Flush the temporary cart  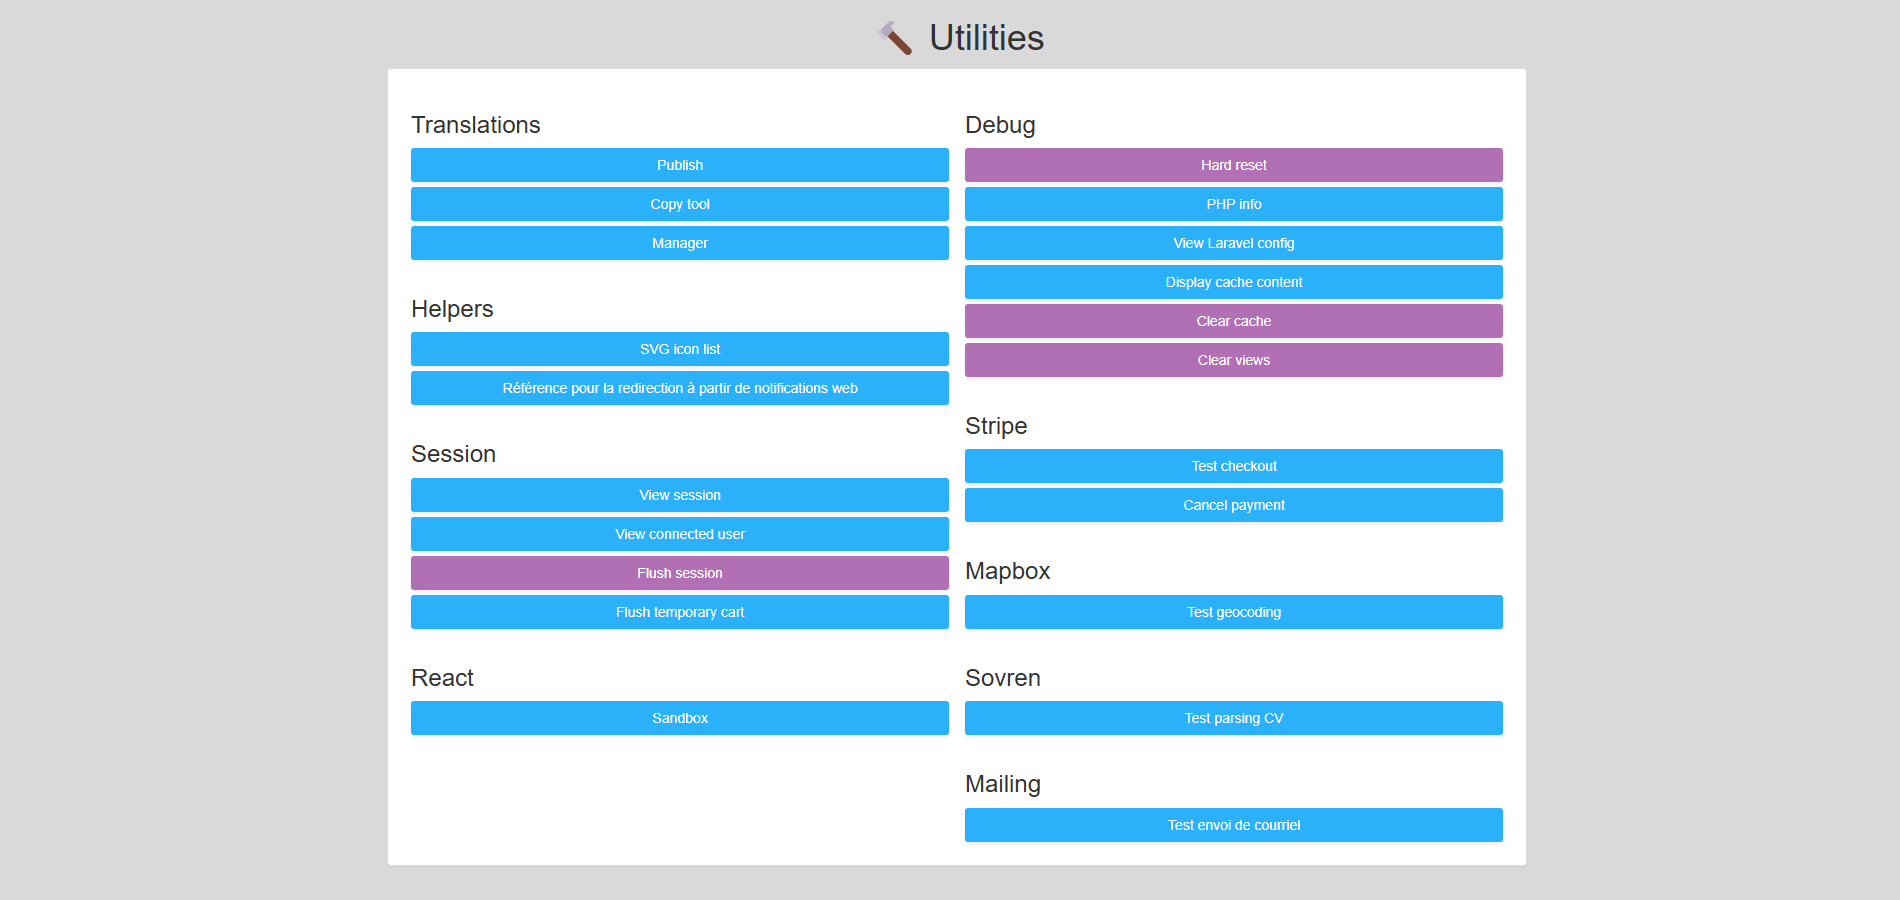click(x=679, y=612)
